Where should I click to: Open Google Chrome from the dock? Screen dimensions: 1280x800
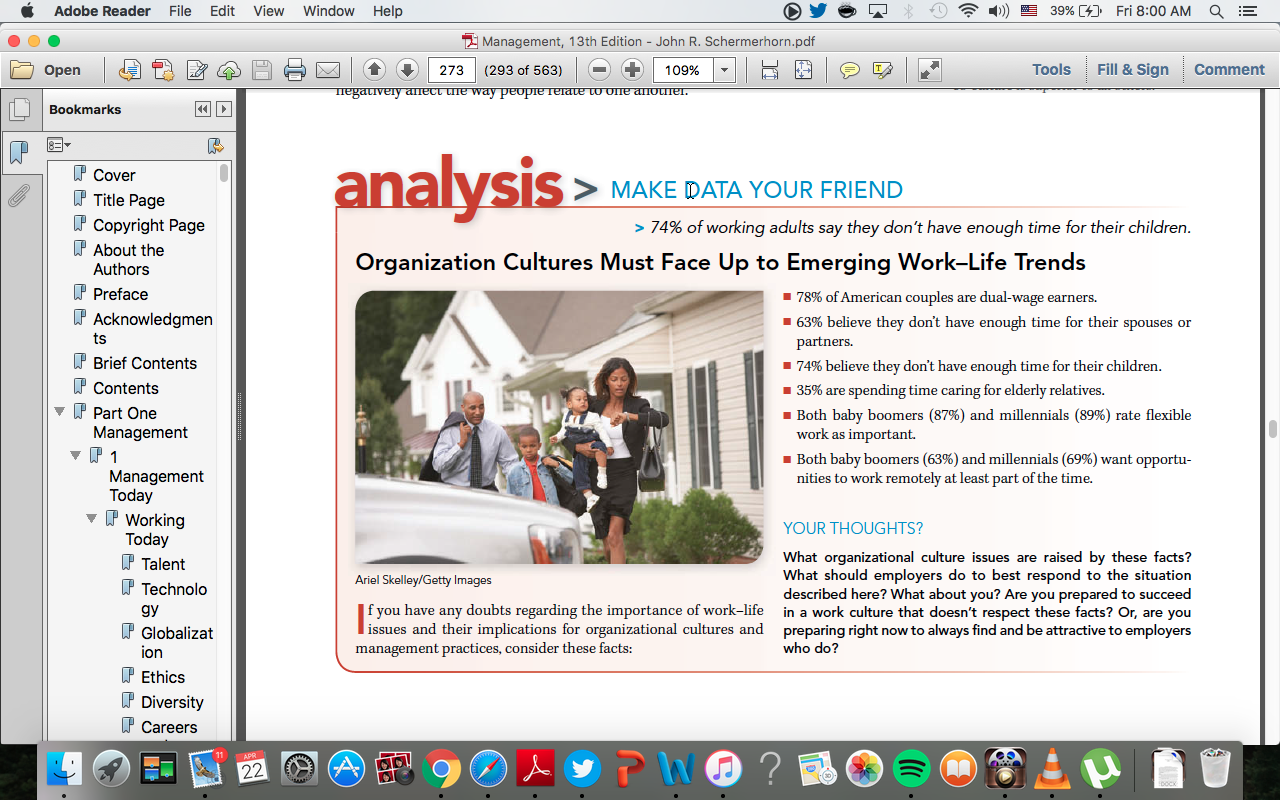tap(441, 768)
